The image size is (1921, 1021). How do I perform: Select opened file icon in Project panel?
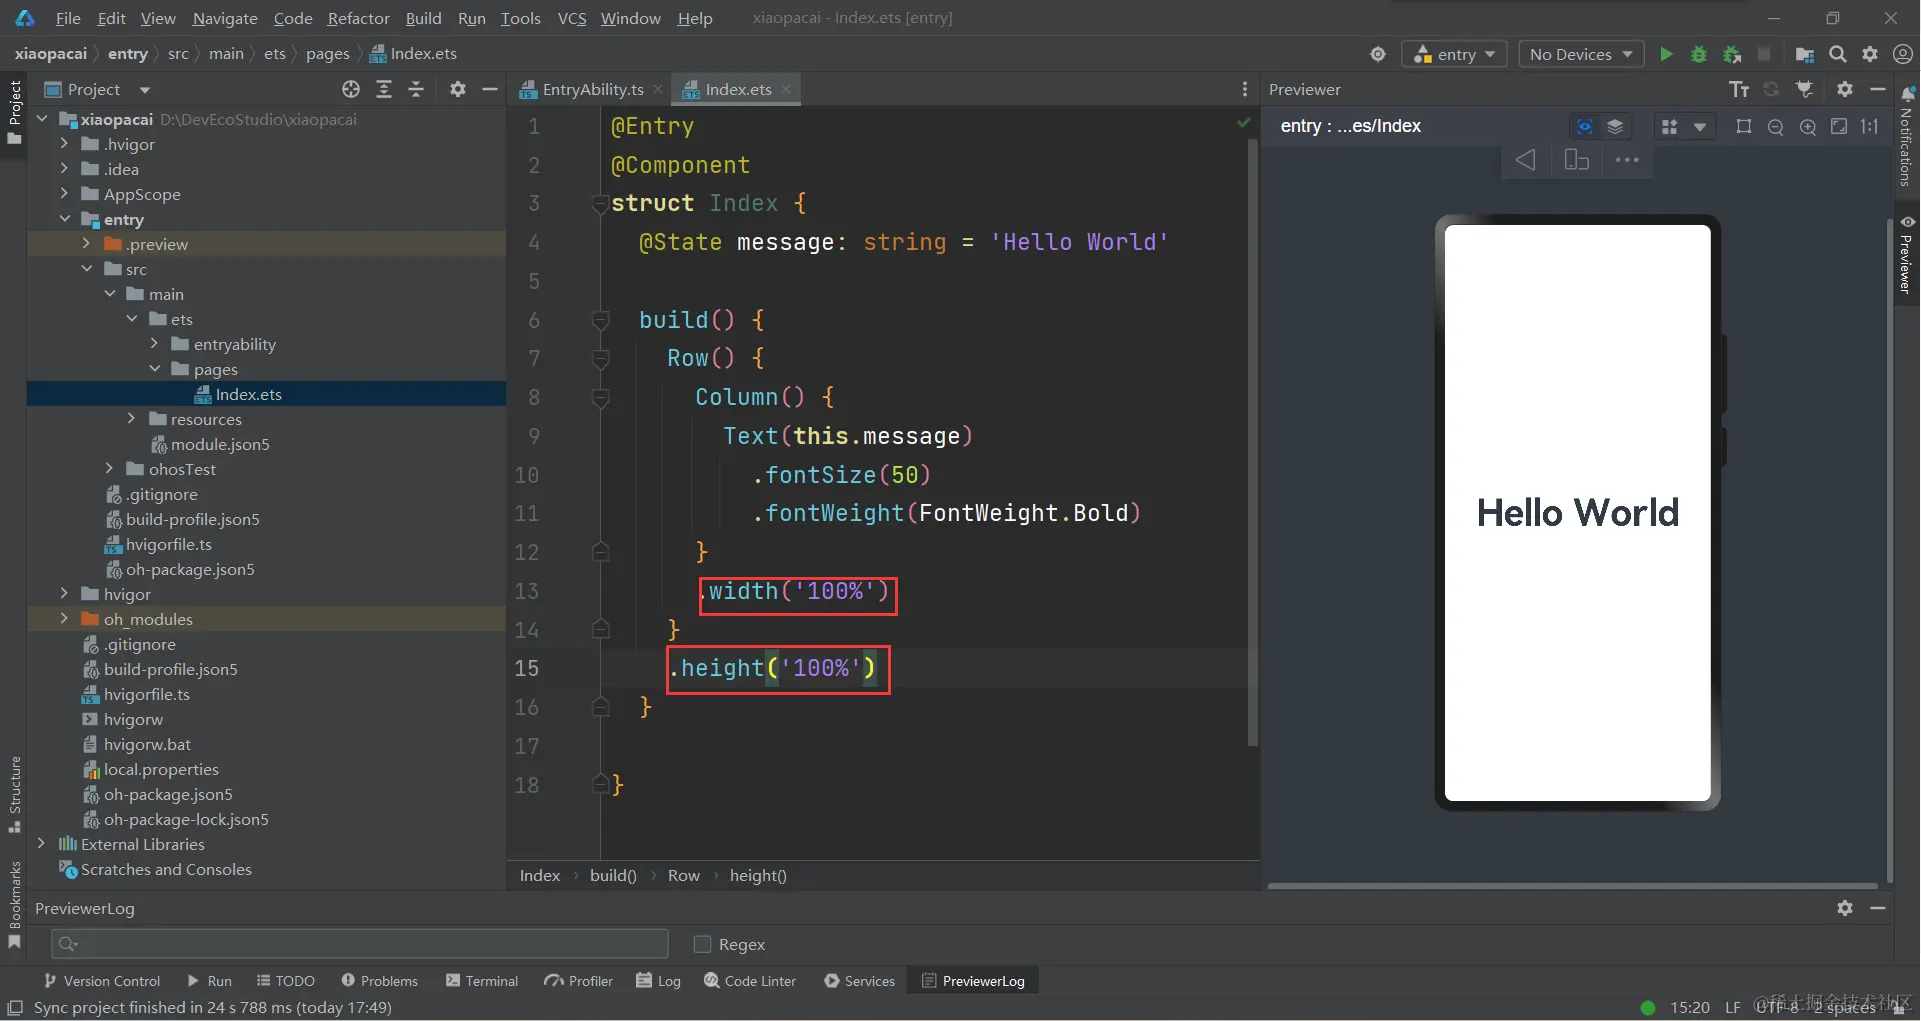(351, 89)
